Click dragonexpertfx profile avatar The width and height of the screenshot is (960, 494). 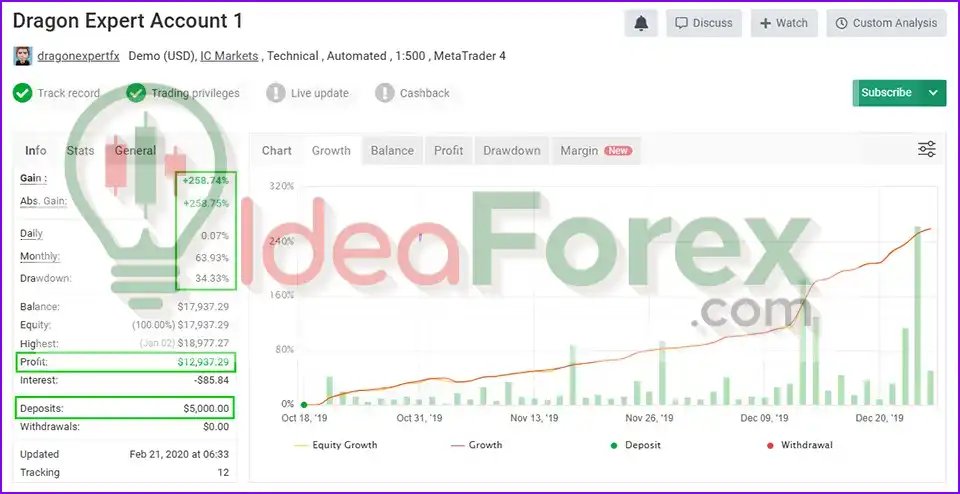click(23, 56)
